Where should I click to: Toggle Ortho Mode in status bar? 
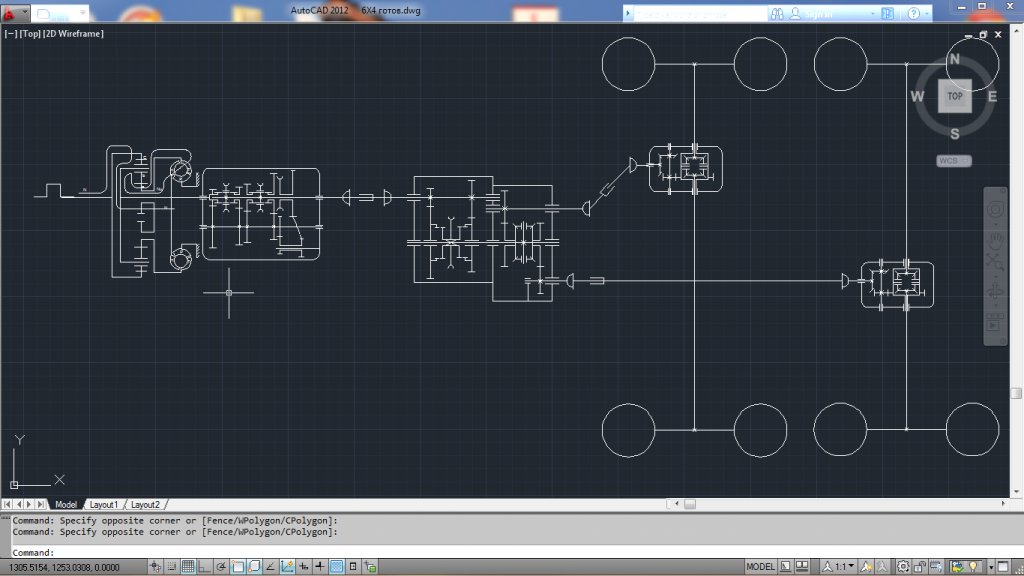click(204, 567)
